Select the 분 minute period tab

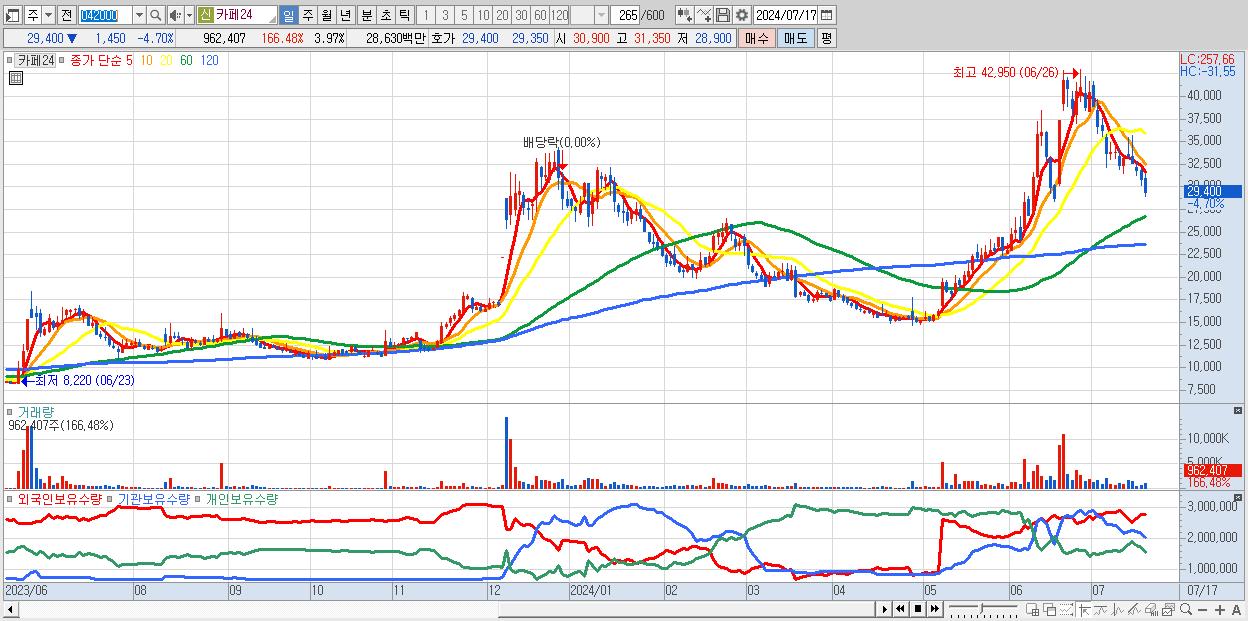tap(366, 15)
